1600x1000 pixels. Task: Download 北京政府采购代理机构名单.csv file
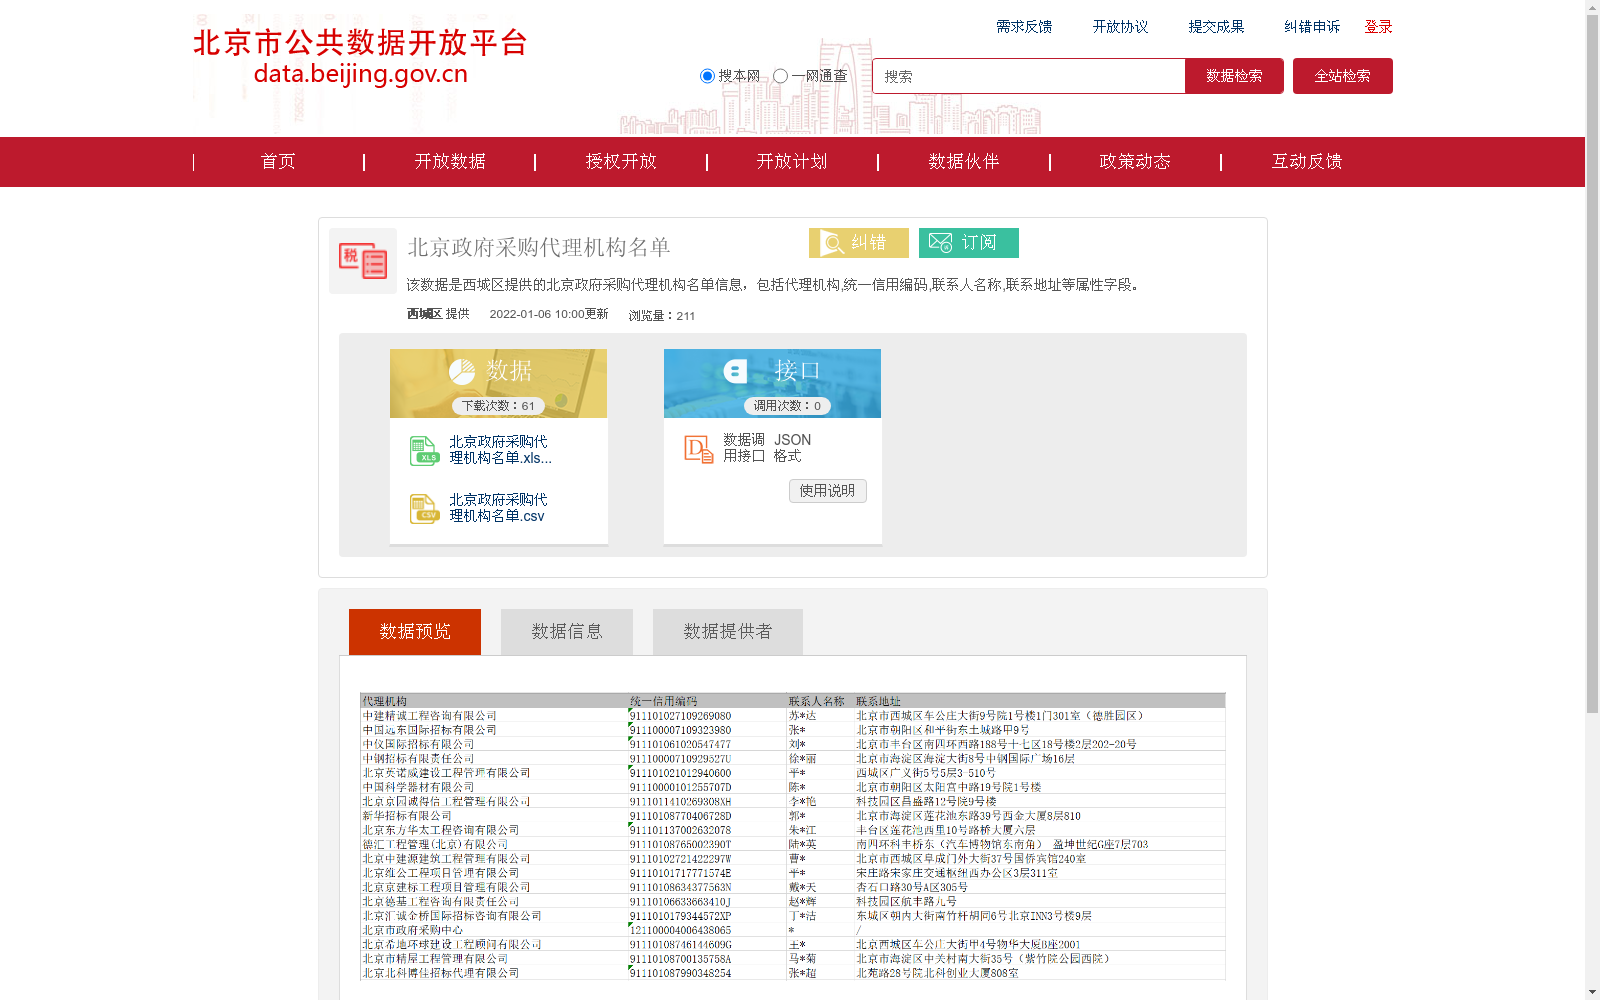click(x=498, y=508)
